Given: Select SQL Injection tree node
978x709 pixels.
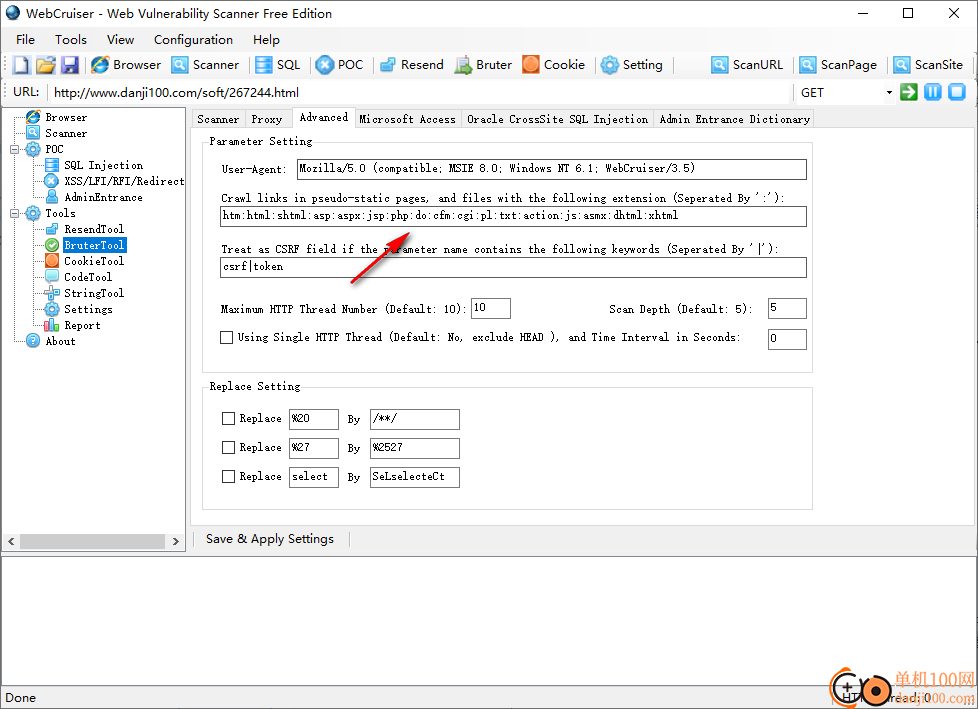Looking at the screenshot, I should 104,165.
